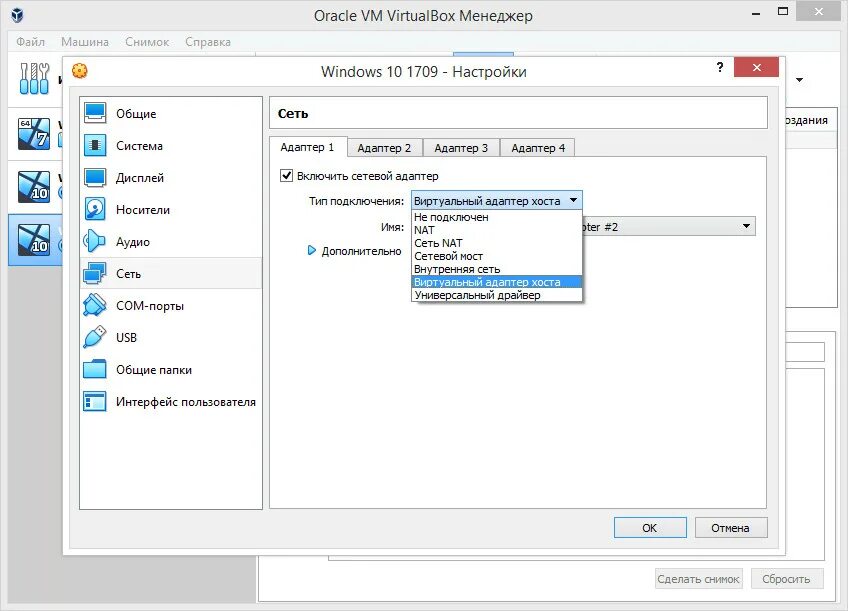The height and width of the screenshot is (611, 848).
Task: Click the tools icon in VirtualBox Manager
Action: click(x=34, y=79)
